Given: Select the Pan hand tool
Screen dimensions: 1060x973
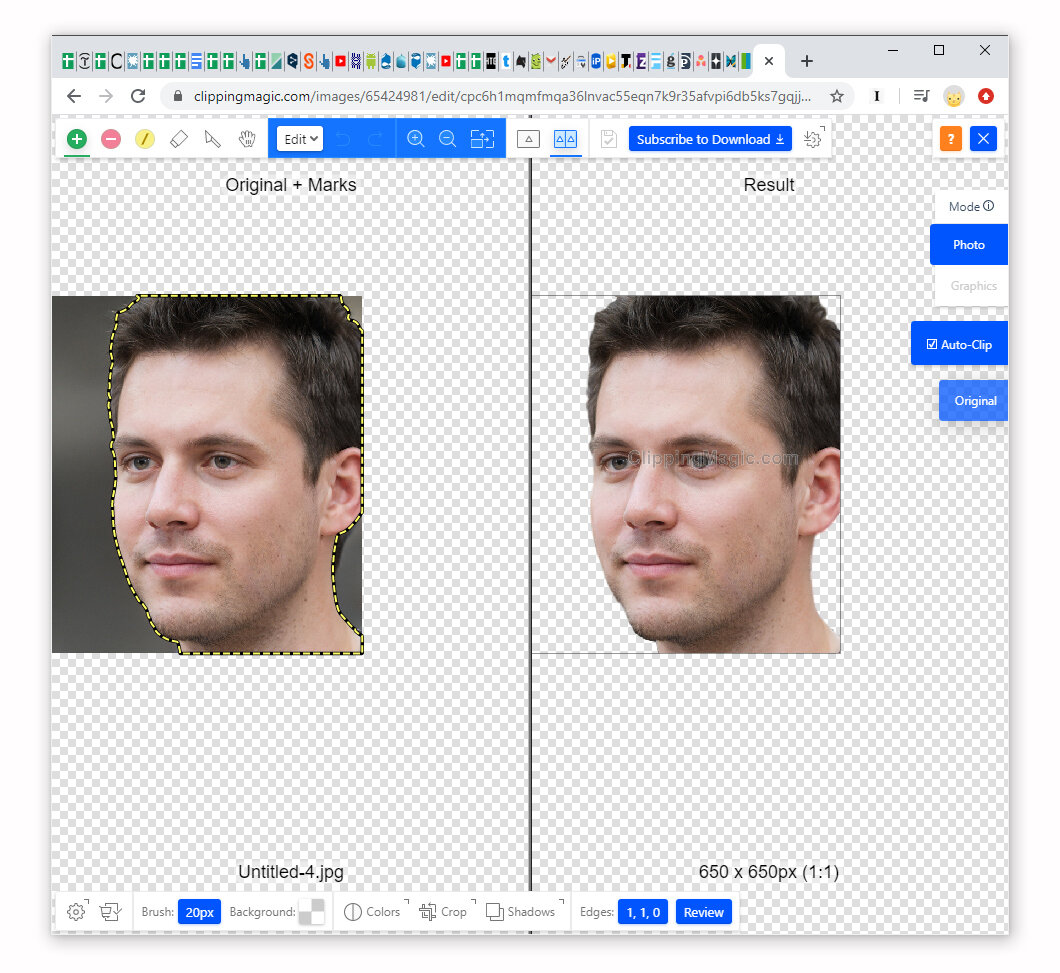Looking at the screenshot, I should point(247,139).
